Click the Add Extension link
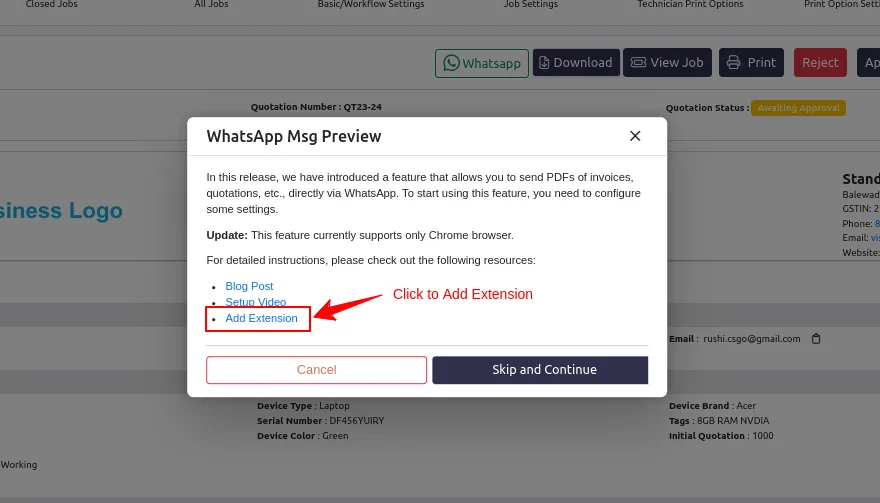 [262, 318]
